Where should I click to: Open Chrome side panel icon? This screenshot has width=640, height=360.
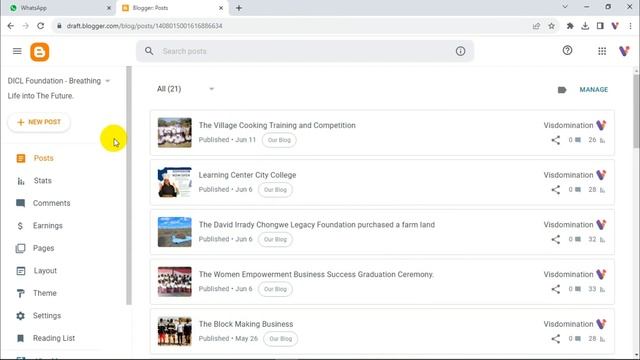[x=600, y=26]
